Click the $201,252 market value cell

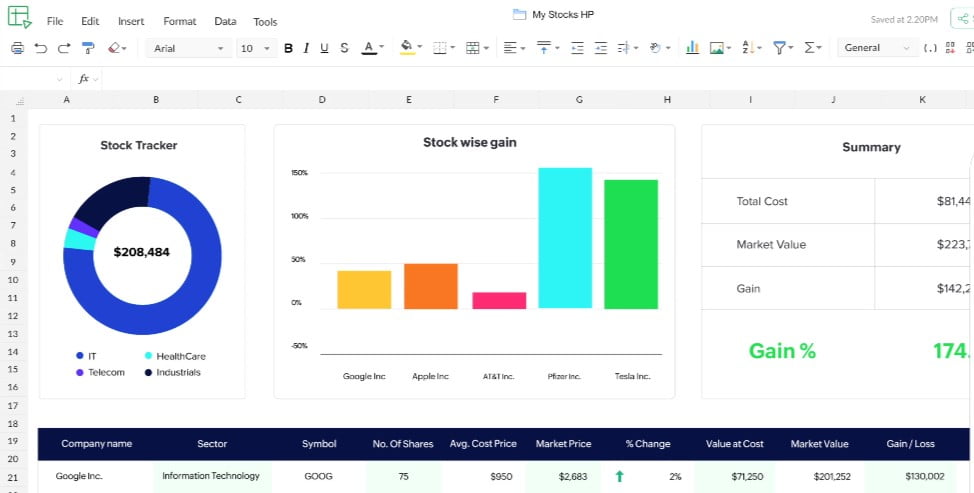pos(832,477)
